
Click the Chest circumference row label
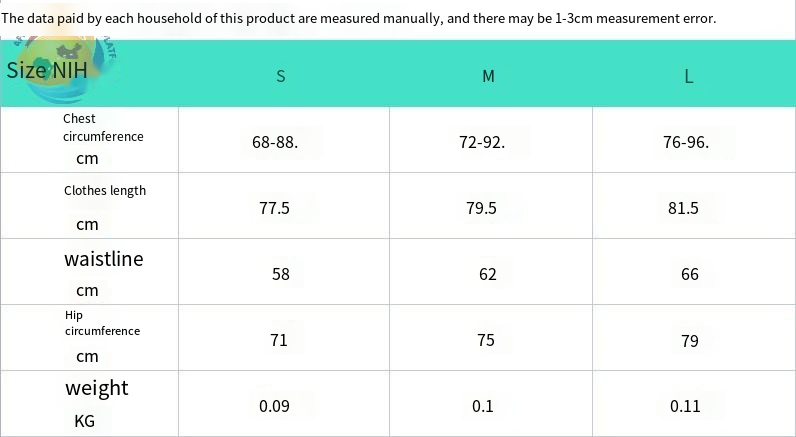coord(103,139)
